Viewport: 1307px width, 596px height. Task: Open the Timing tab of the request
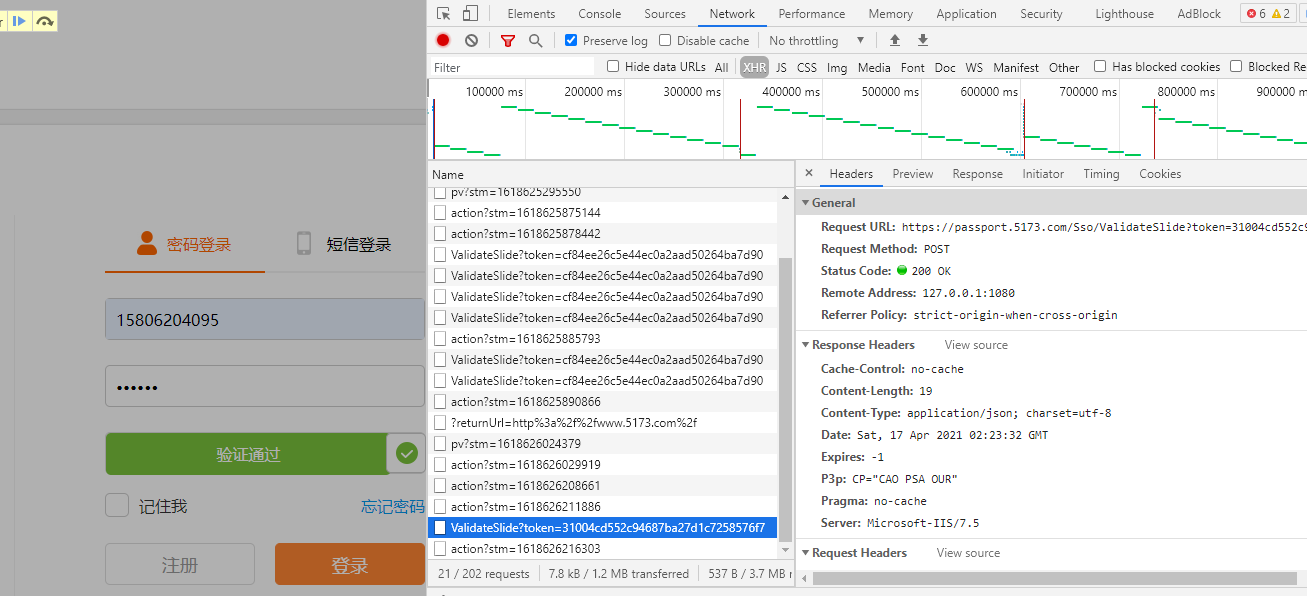[1101, 174]
